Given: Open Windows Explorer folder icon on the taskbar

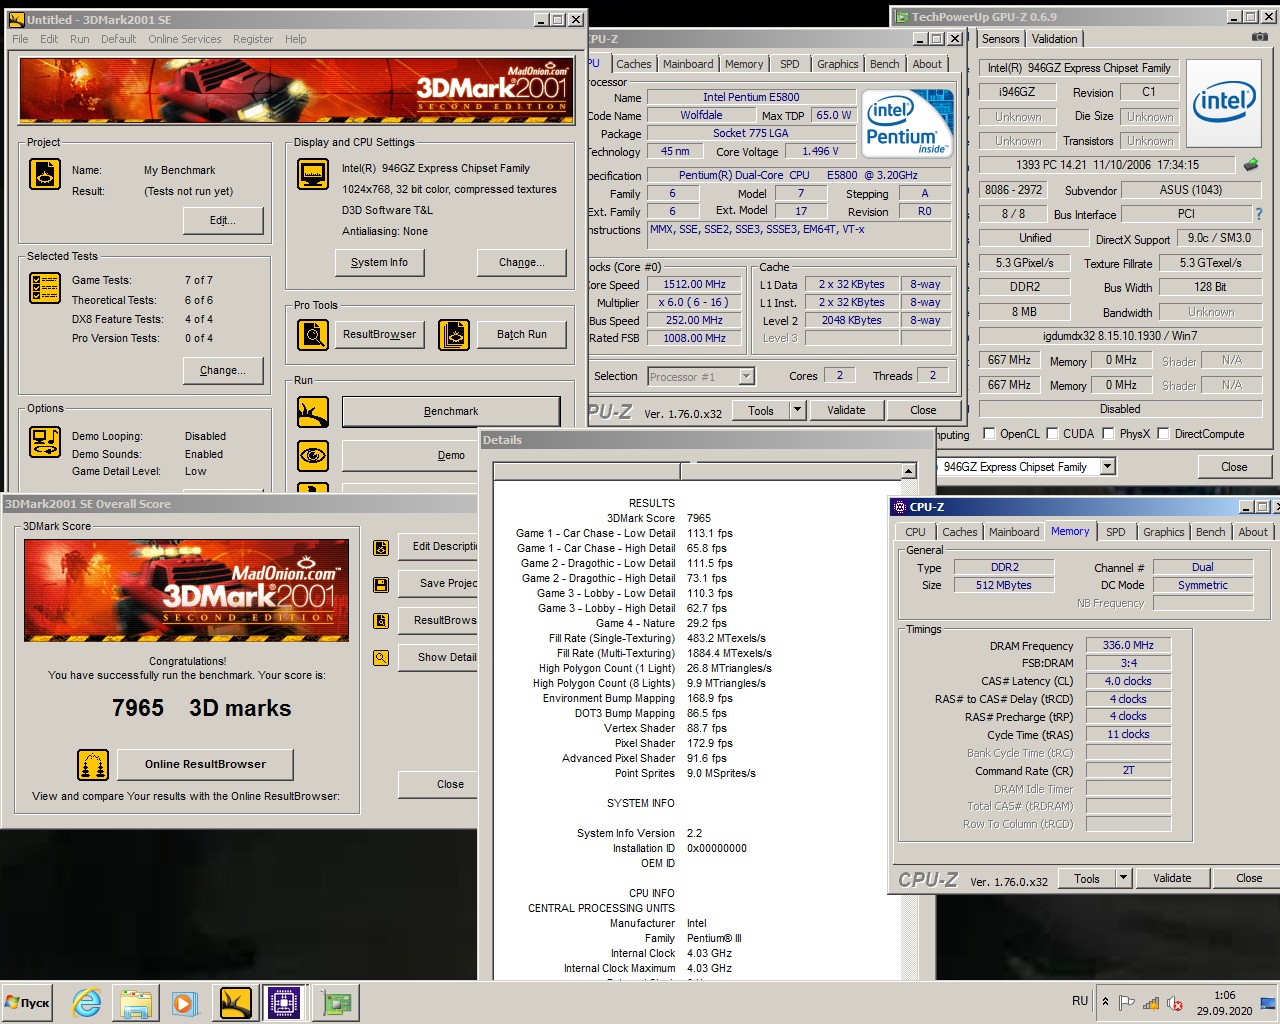Looking at the screenshot, I should (136, 1003).
